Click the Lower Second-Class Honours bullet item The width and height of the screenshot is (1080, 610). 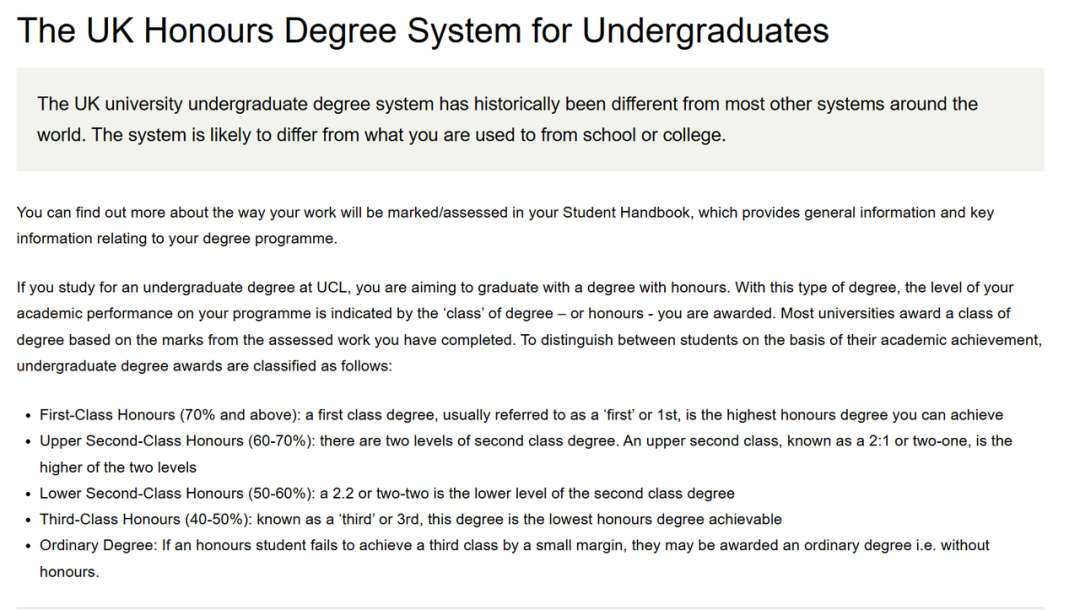click(x=387, y=493)
